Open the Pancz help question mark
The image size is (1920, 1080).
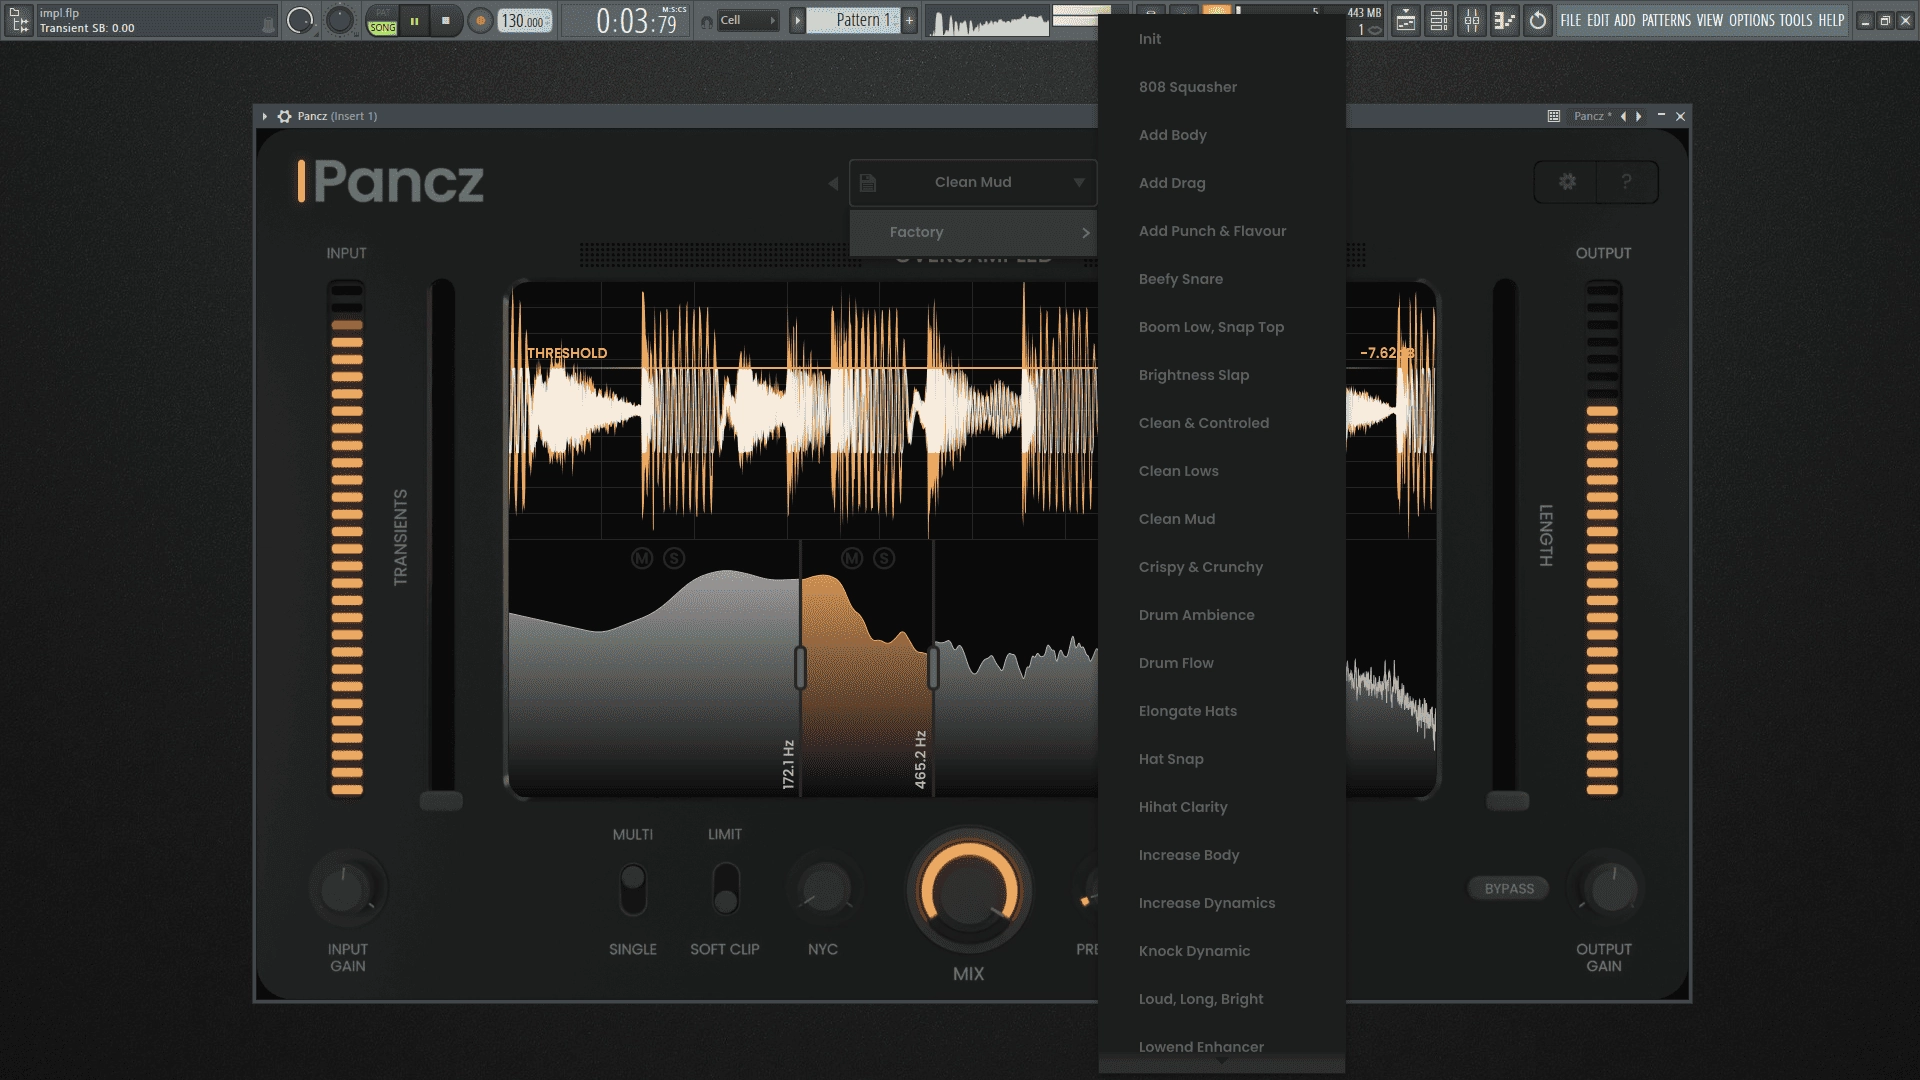pyautogui.click(x=1626, y=182)
